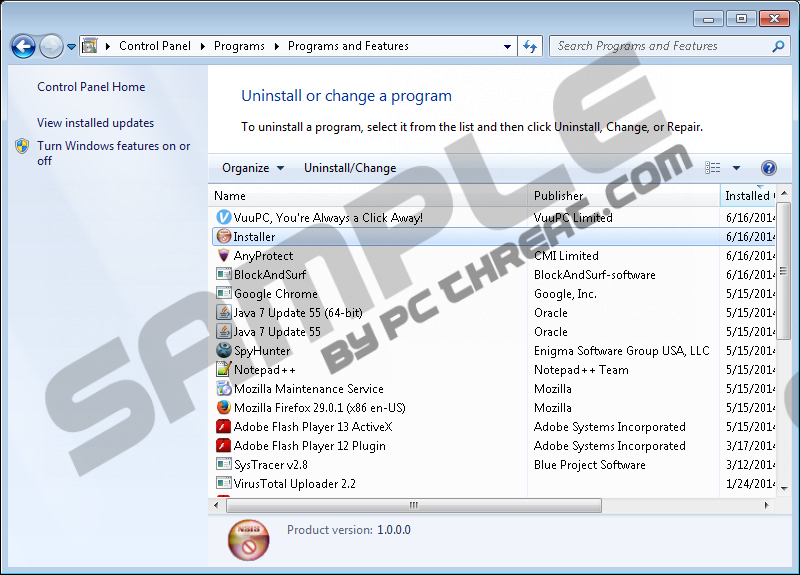Go back using the Back arrow
The width and height of the screenshot is (800, 575).
coord(23,46)
